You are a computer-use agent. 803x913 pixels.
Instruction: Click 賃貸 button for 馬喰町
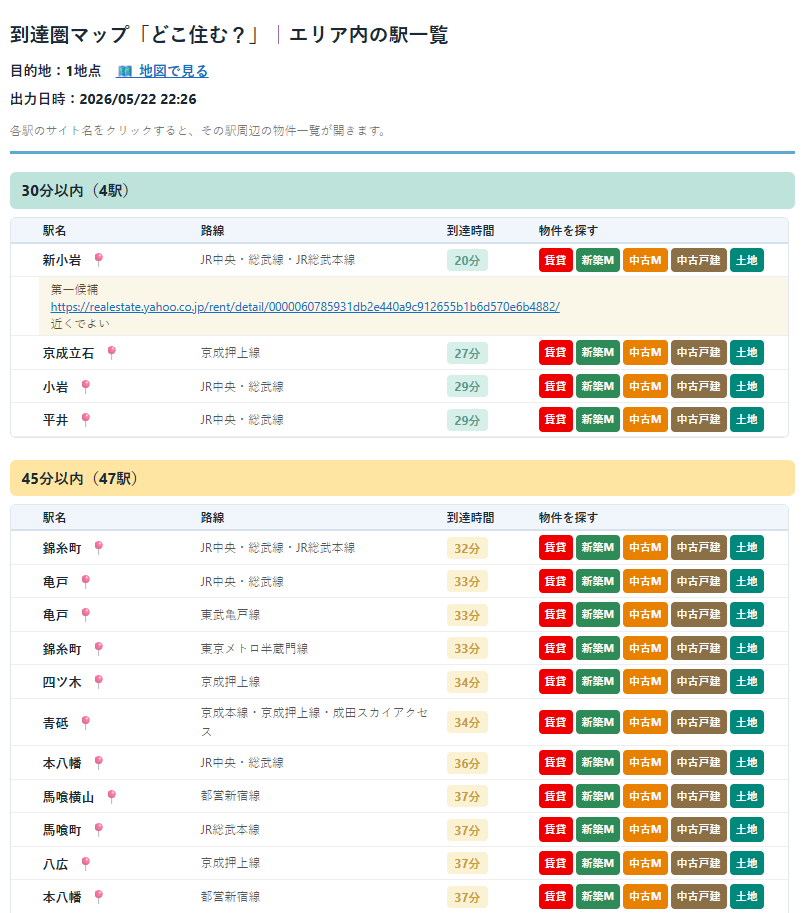(x=556, y=829)
